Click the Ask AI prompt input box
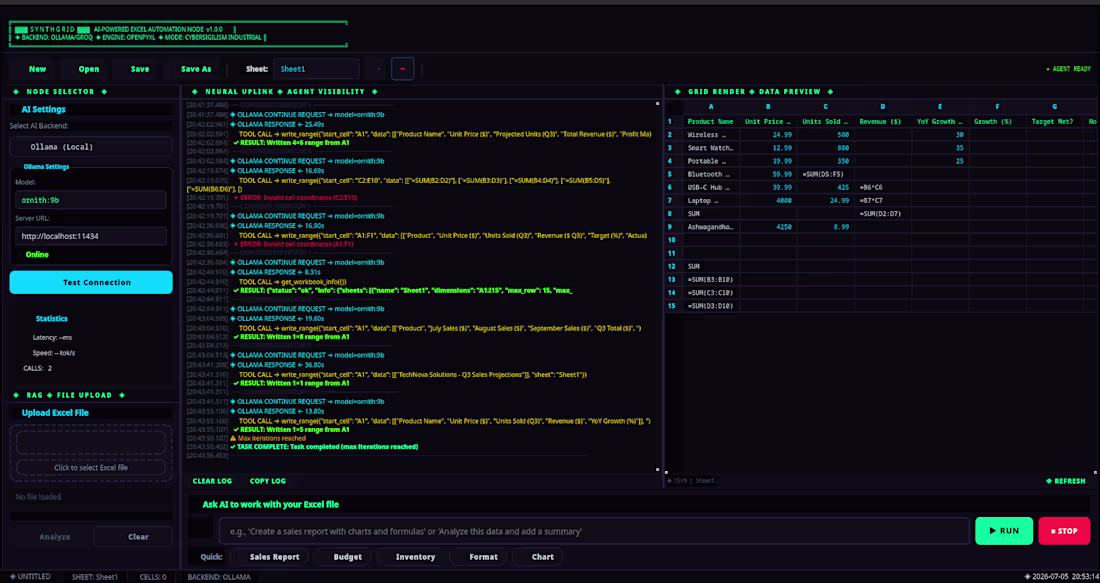Screen dimensions: 1100x583 pos(595,531)
